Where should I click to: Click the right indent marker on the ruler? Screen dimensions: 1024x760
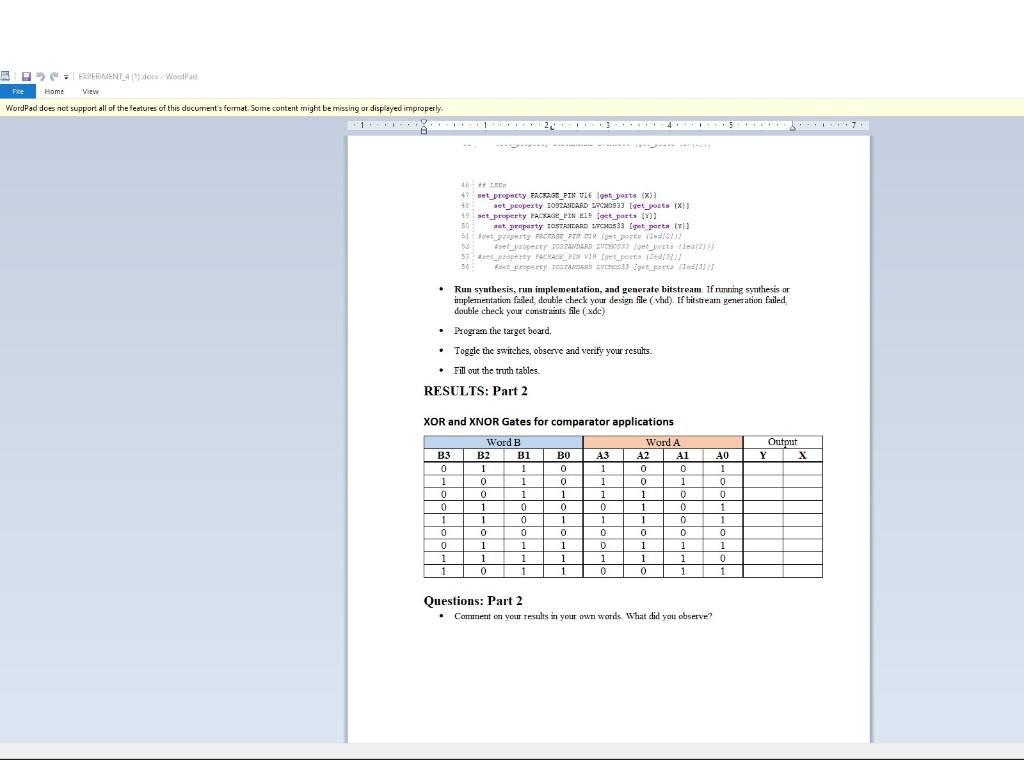(793, 127)
